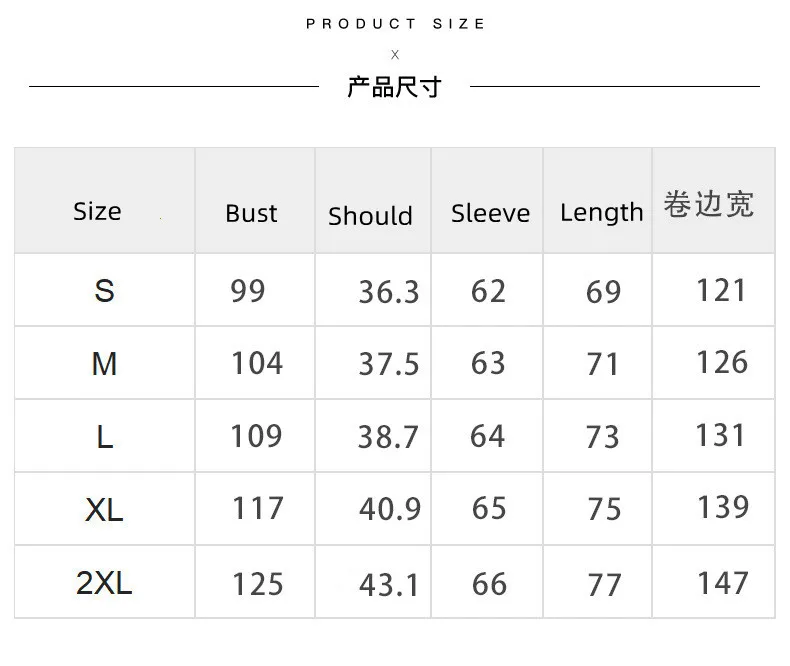Click the small x under heading
This screenshot has width=790, height=666.
(395, 55)
